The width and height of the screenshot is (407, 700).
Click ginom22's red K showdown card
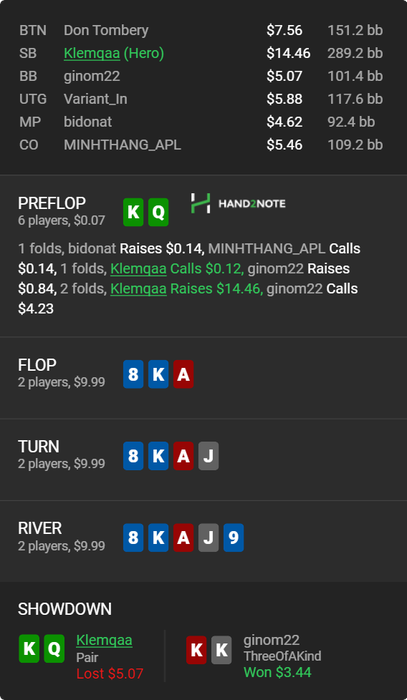coord(196,650)
